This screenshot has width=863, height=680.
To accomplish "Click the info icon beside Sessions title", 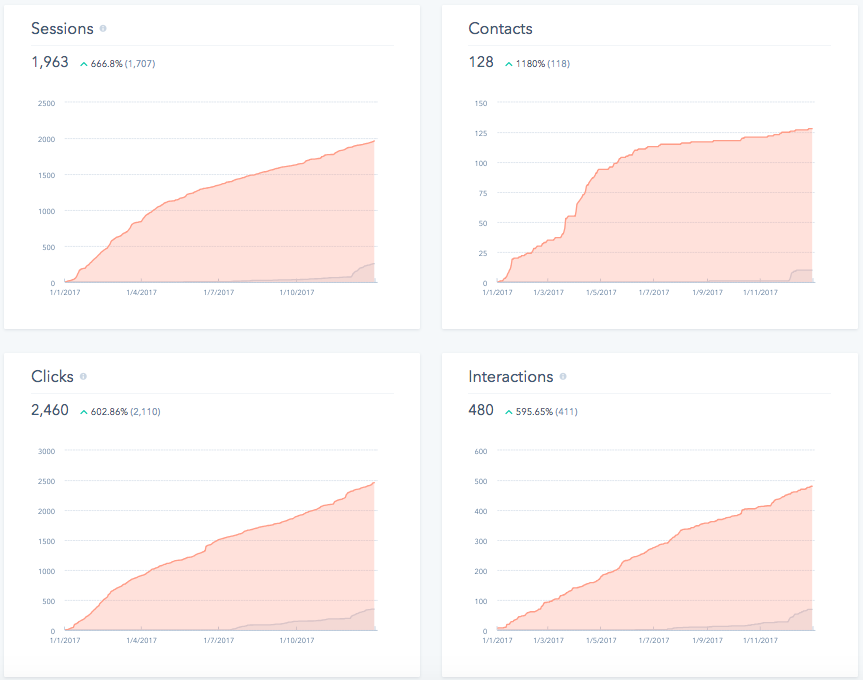I will click(x=103, y=29).
